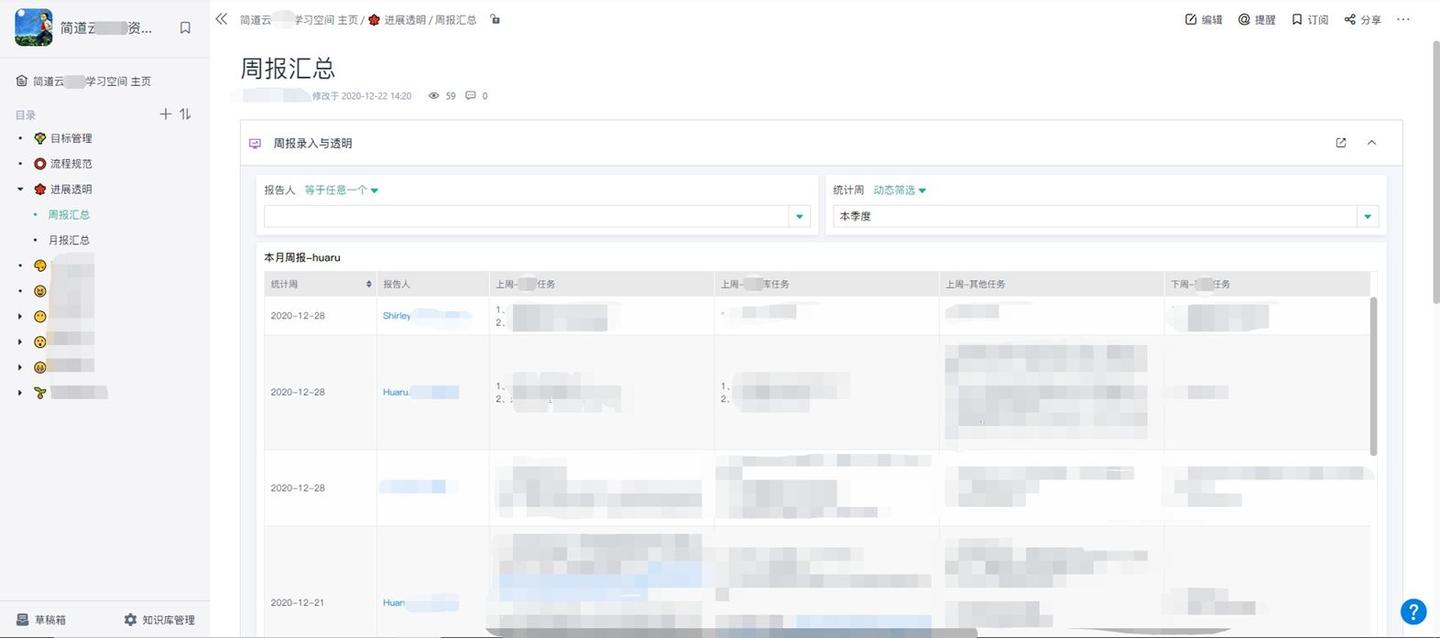Click the Huaru reporter link
The width and height of the screenshot is (1440, 638).
(x=396, y=392)
